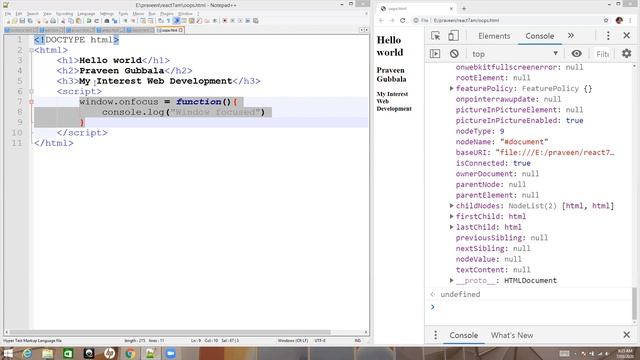
Task: Switch to the What's New drawer tab
Action: click(512, 335)
